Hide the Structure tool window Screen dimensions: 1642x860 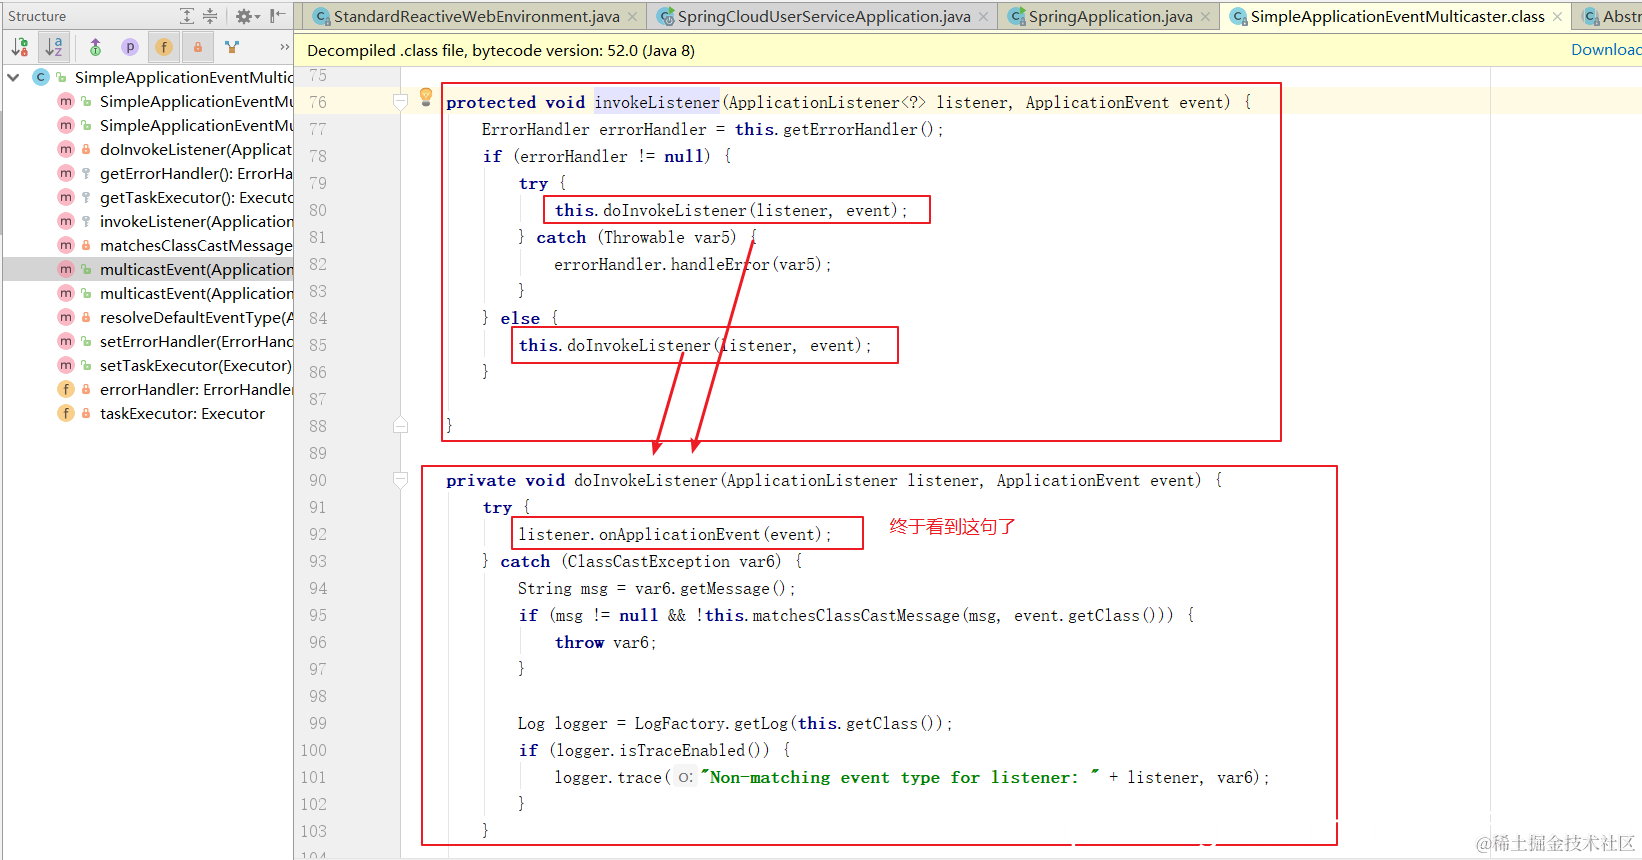click(277, 16)
